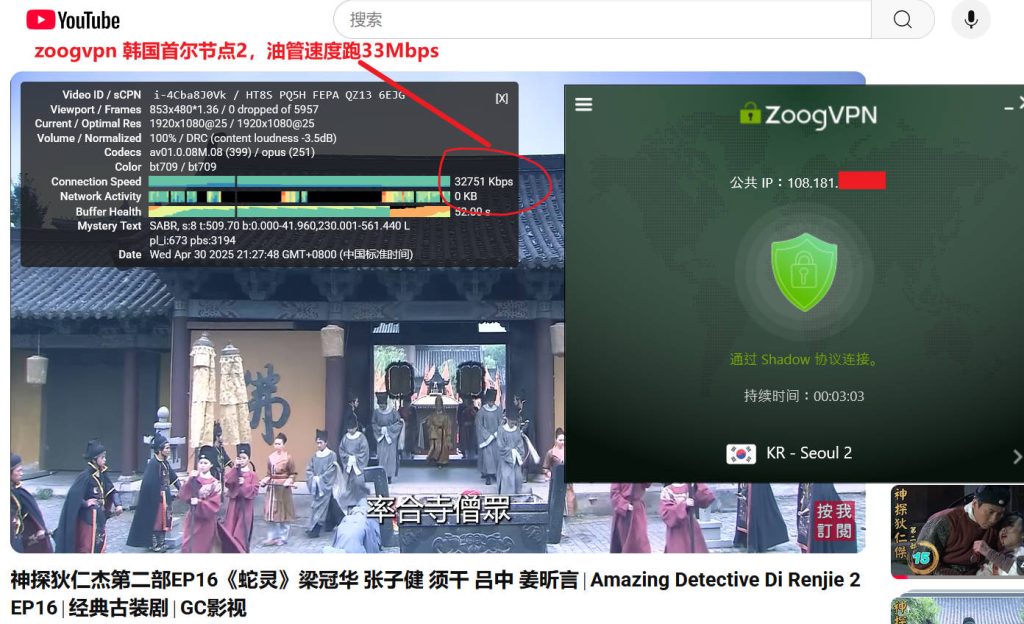Click the Shadow protocol connection status text
Viewport: 1024px width, 624px height.
(803, 359)
